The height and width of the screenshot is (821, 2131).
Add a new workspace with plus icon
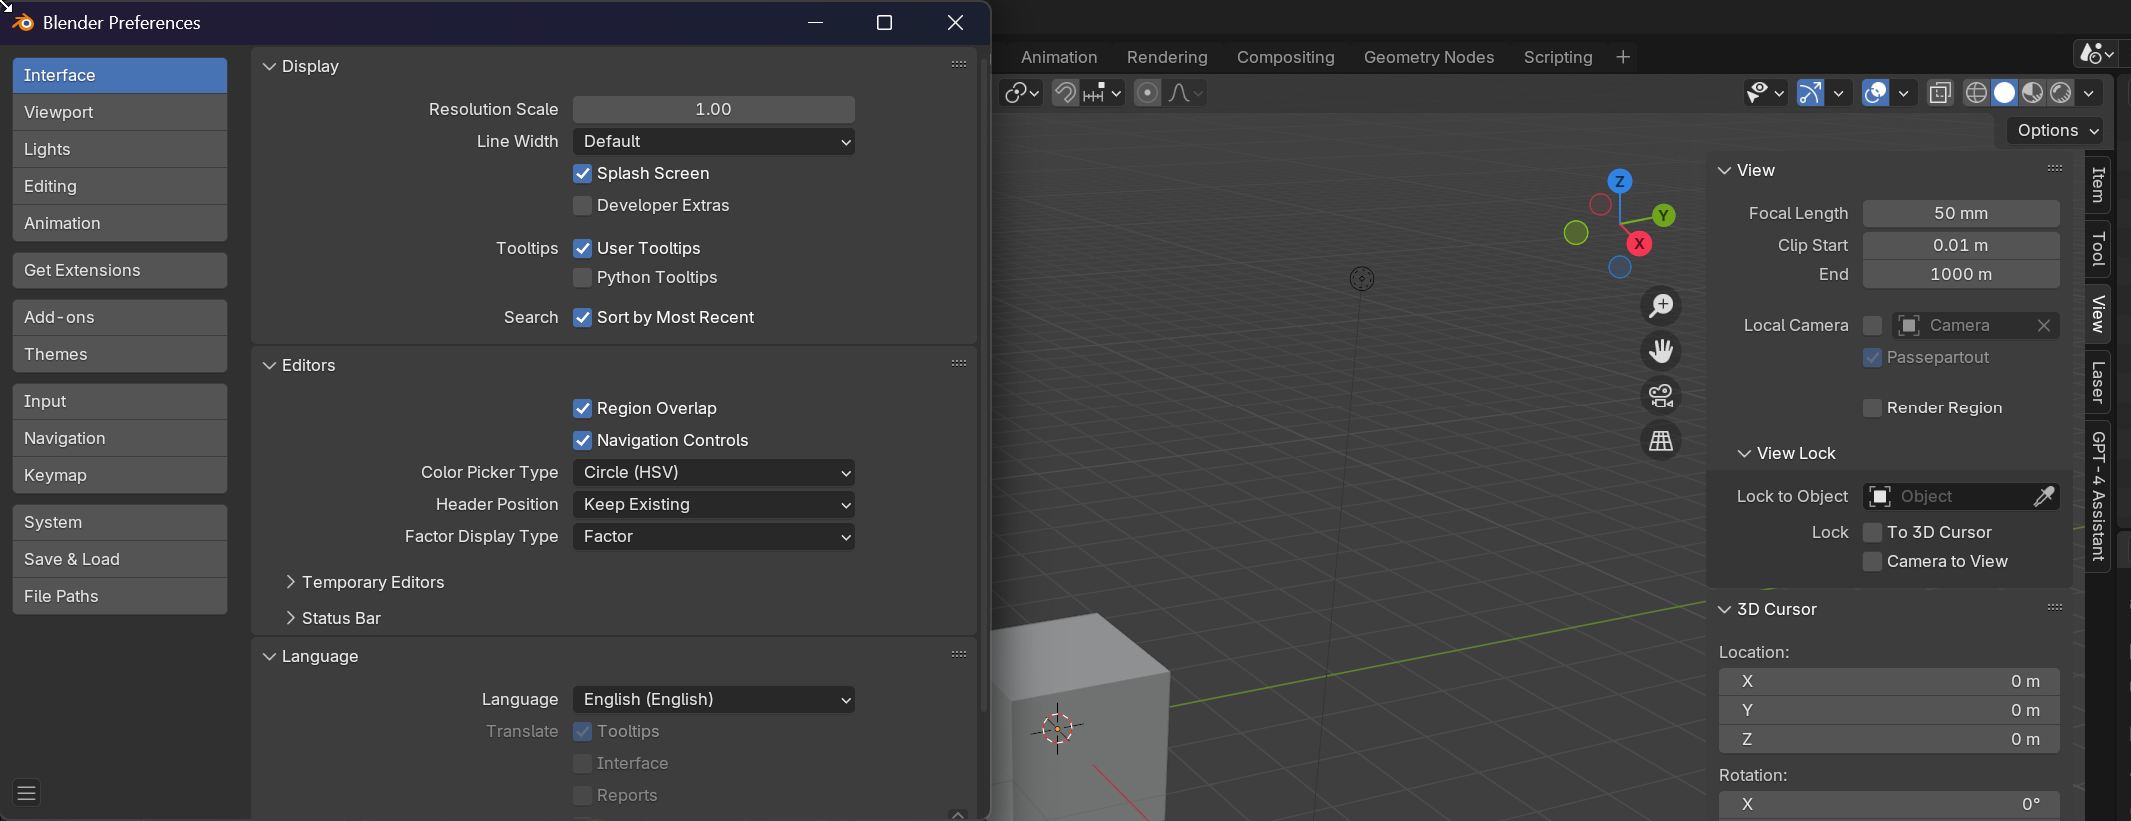click(1623, 57)
